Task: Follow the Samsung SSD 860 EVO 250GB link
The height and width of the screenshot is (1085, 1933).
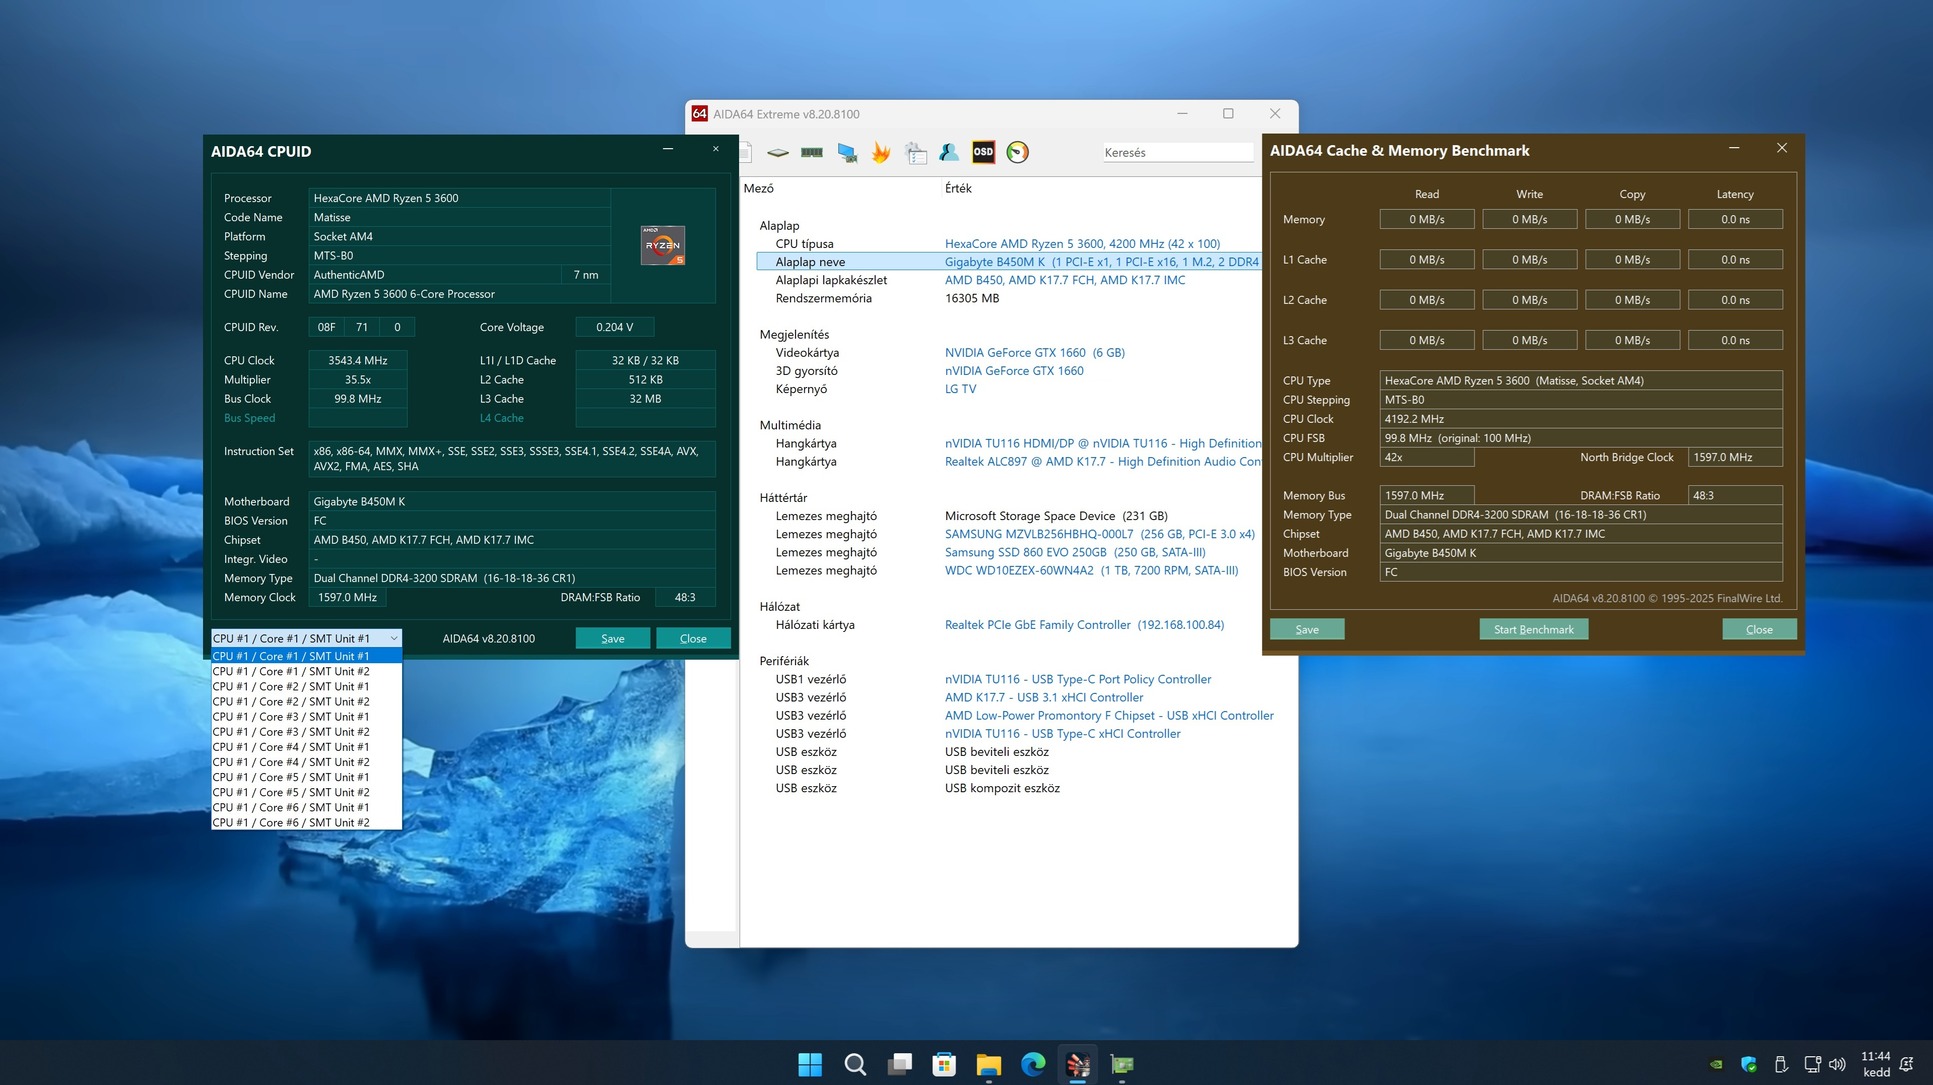Action: pyautogui.click(x=1074, y=552)
